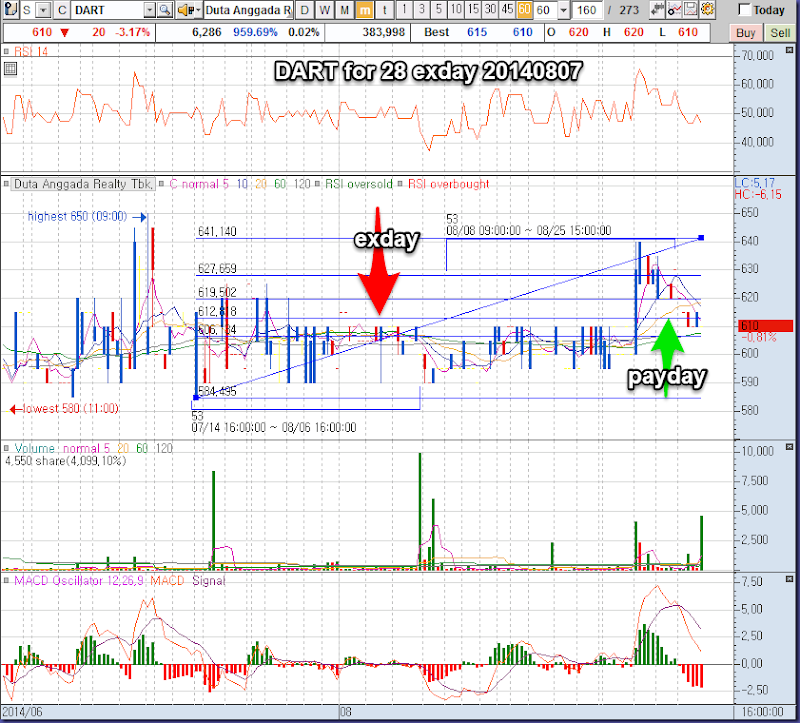The image size is (800, 723).
Task: Click the save chart layout icon
Action: point(691,9)
